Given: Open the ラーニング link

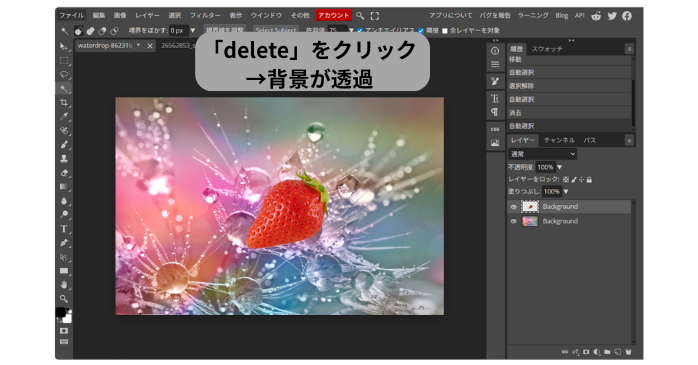Looking at the screenshot, I should coord(533,16).
